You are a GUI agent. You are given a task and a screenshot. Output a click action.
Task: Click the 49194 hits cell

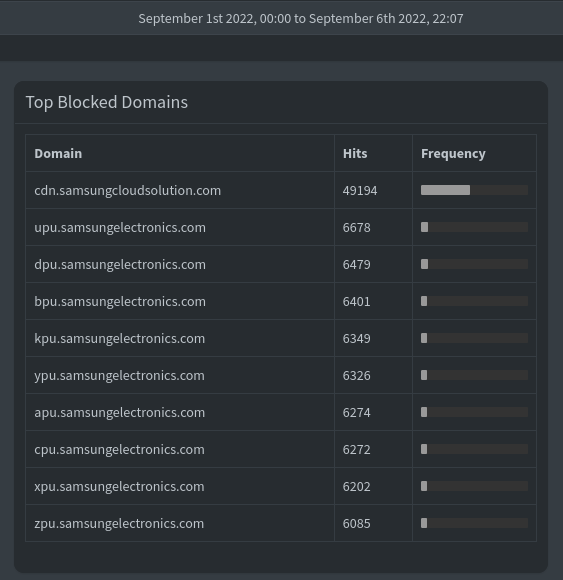(360, 190)
